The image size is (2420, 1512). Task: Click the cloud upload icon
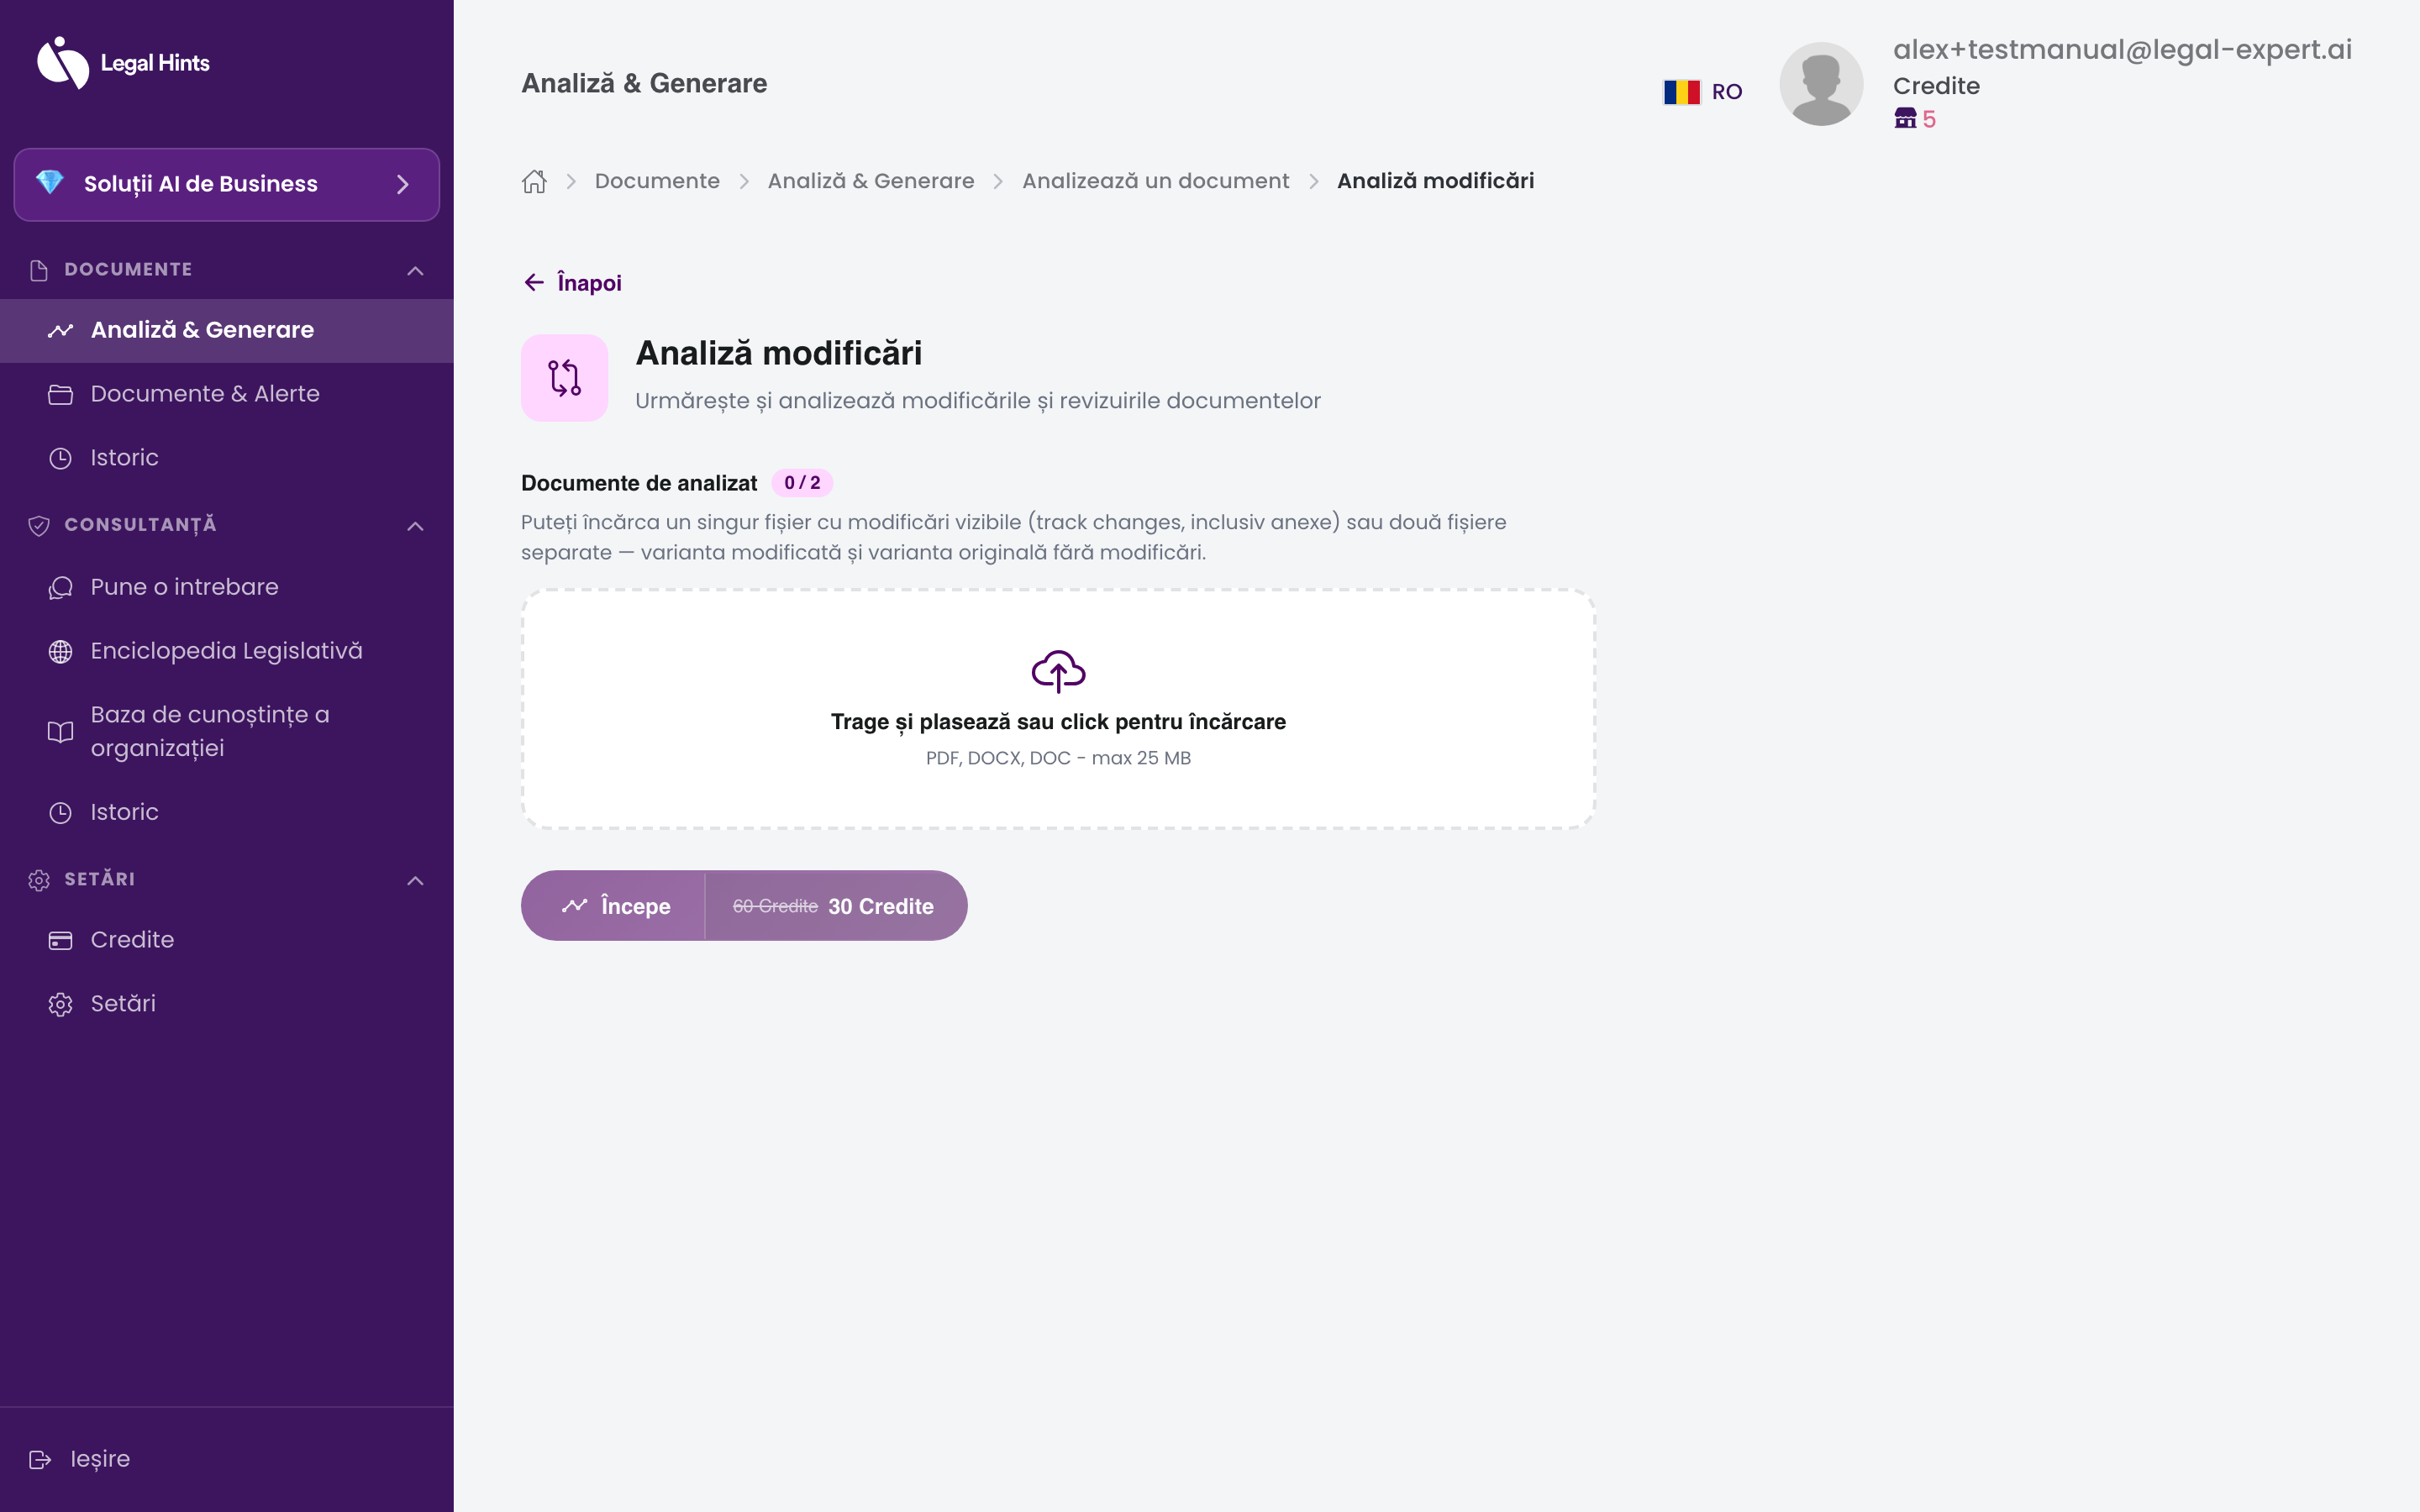pyautogui.click(x=1058, y=671)
